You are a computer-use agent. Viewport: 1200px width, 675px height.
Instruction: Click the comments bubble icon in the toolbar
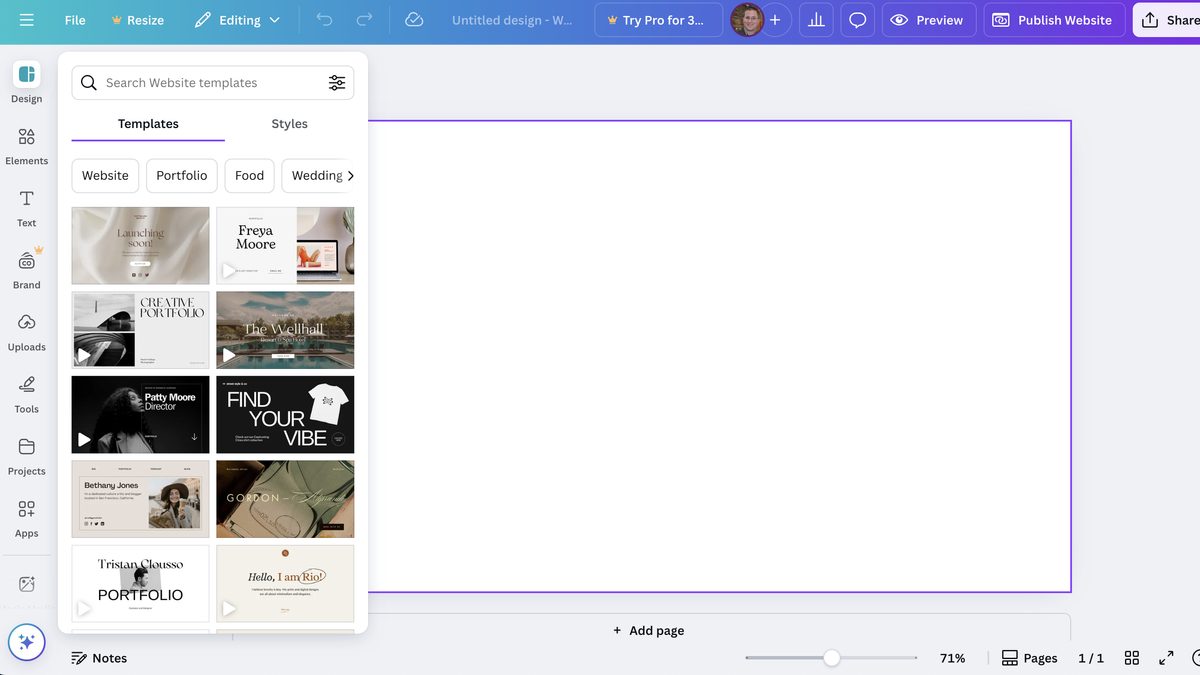(x=857, y=19)
